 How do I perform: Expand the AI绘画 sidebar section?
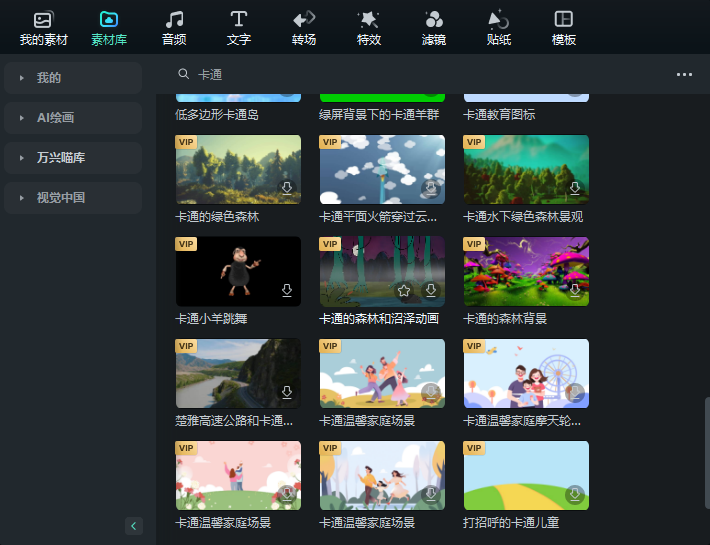(72, 118)
